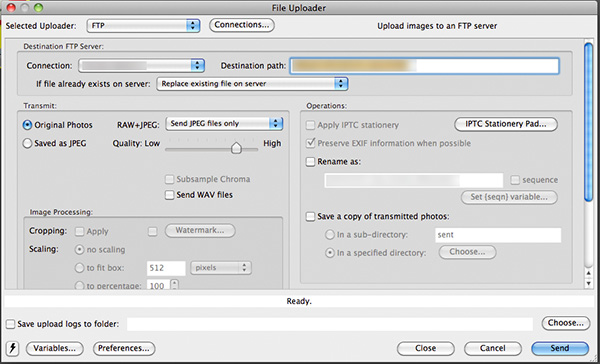
Task: Click the upload logs folder path field
Action: [330, 324]
